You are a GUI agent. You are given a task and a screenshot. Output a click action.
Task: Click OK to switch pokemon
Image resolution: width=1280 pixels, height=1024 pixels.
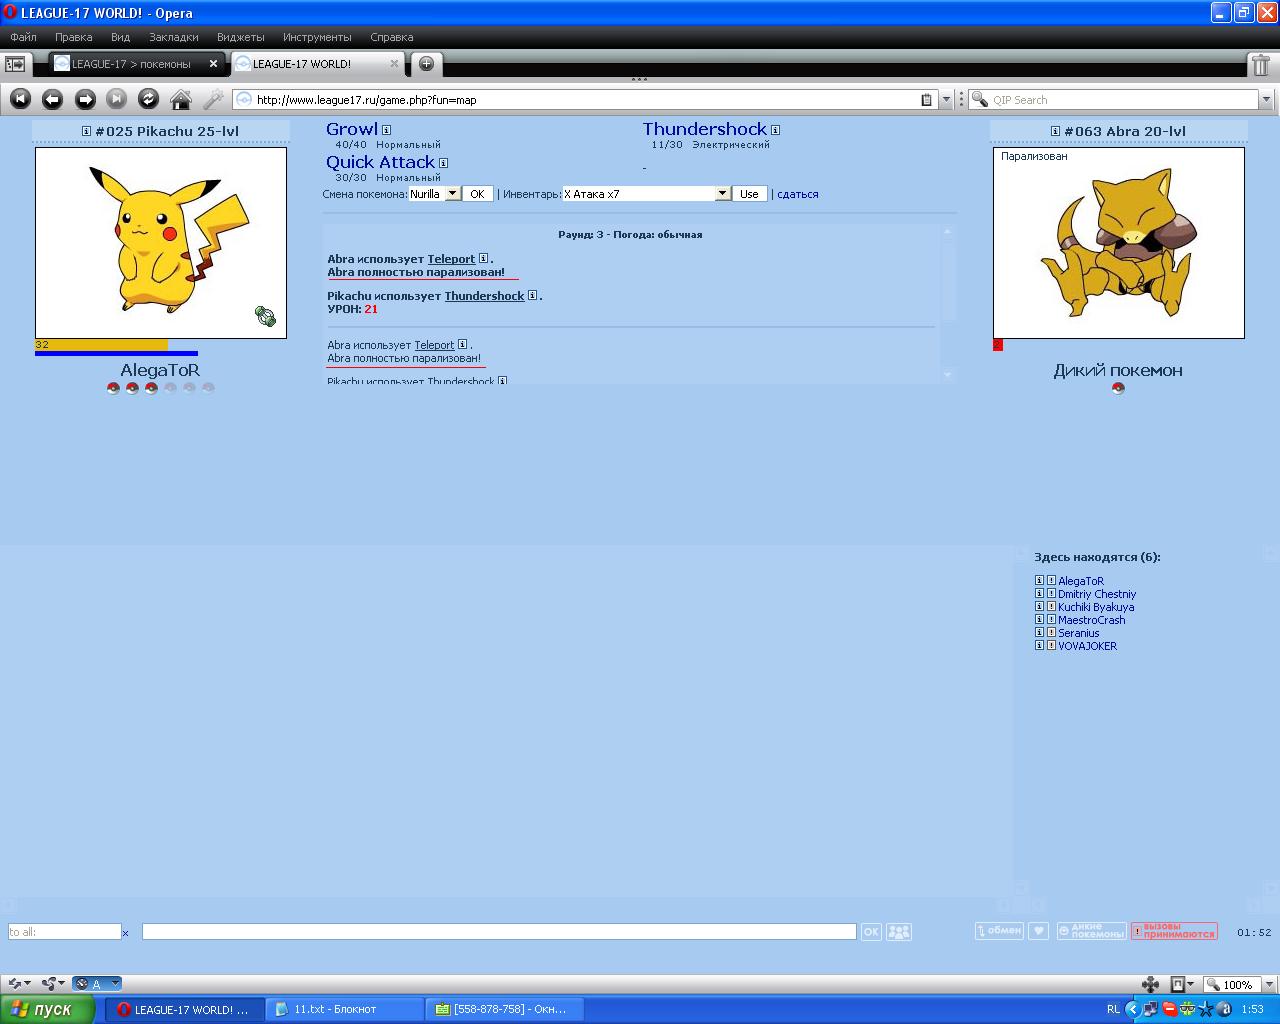tap(477, 194)
